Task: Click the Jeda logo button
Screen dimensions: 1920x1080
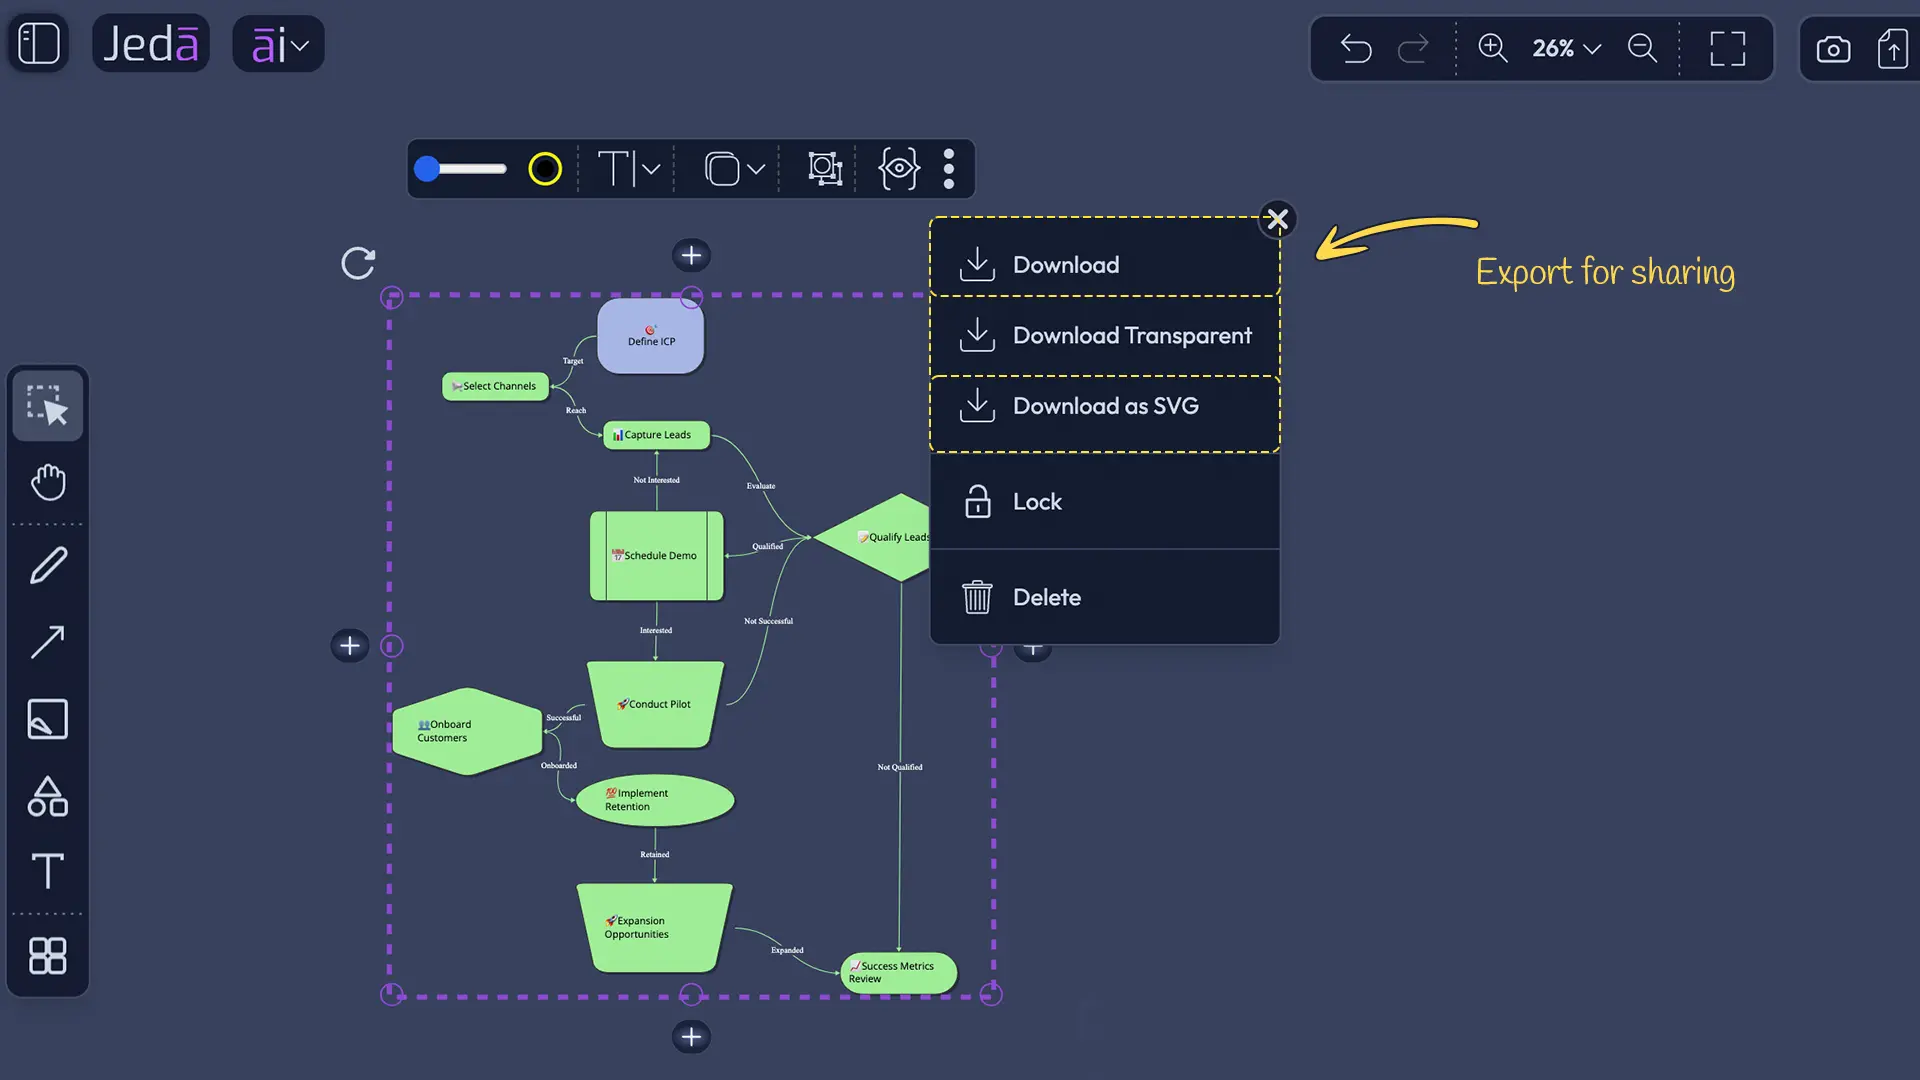Action: coord(151,44)
